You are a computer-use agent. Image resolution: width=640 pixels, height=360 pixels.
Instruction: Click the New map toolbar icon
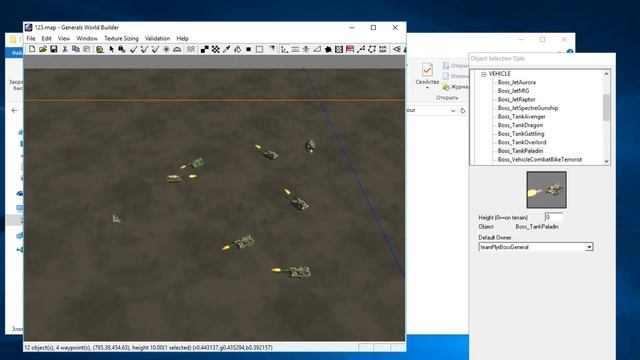point(32,49)
